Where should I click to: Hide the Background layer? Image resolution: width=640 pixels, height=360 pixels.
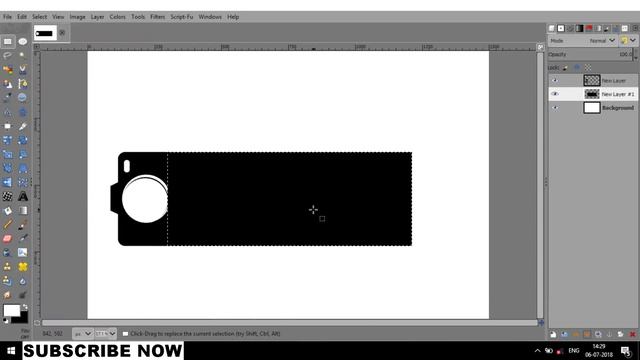point(554,108)
